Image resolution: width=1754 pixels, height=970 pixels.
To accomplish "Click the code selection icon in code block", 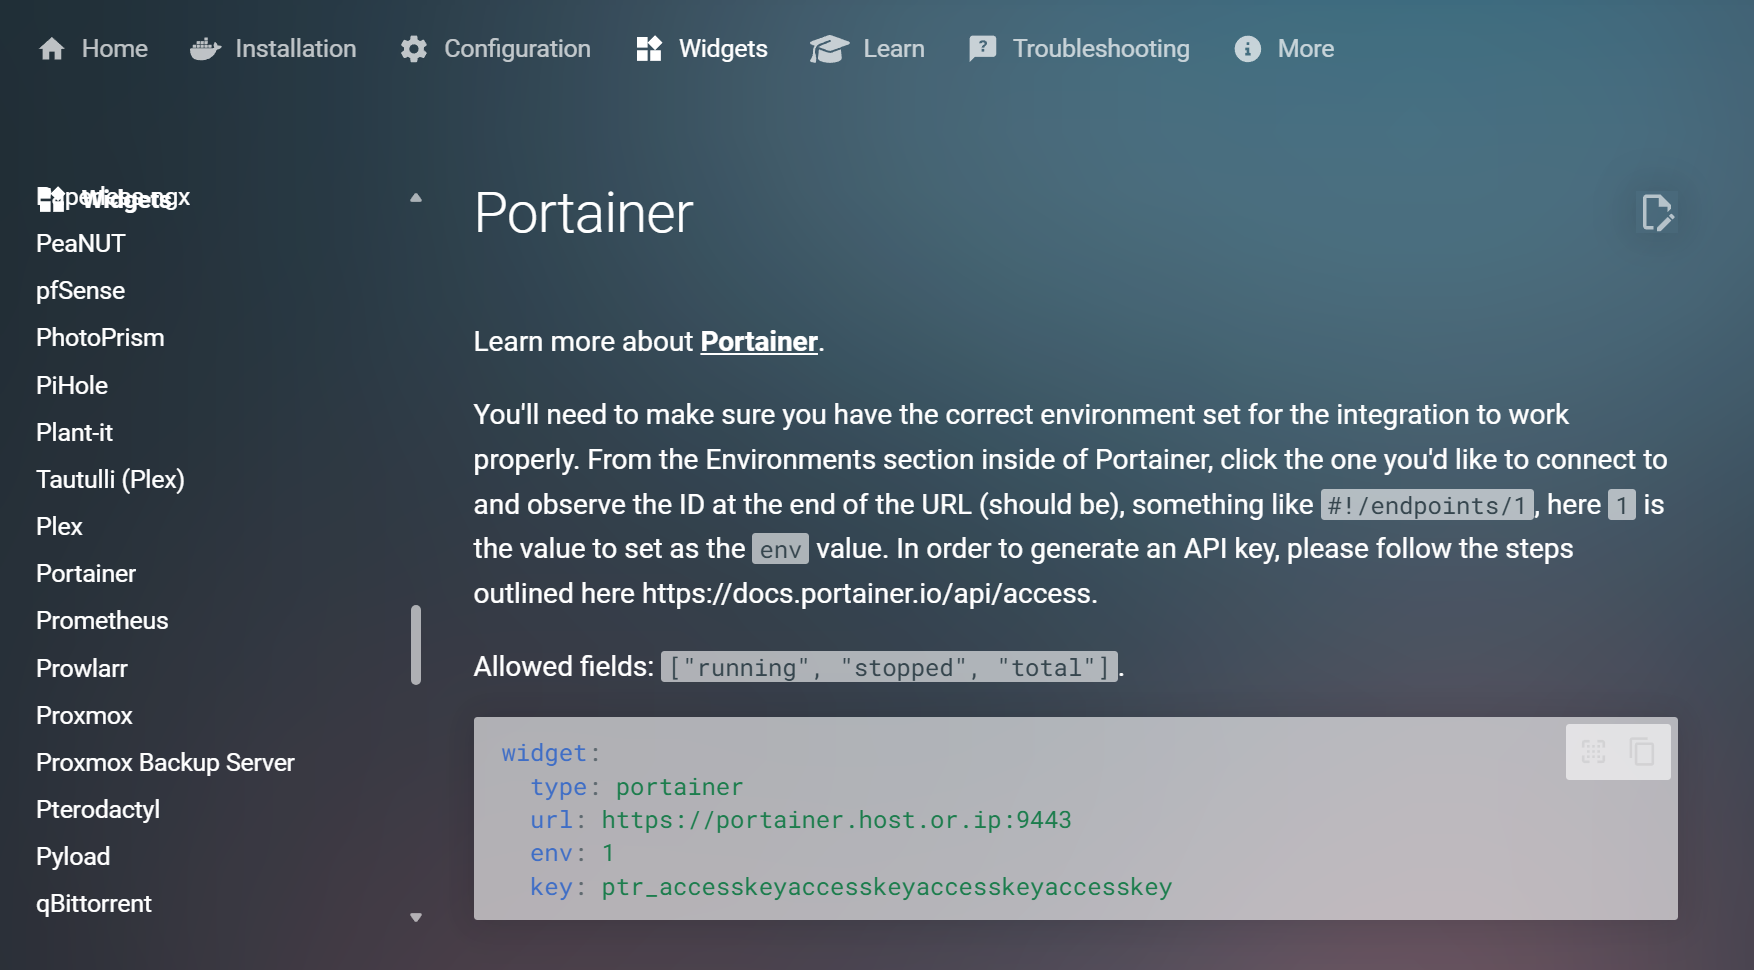I will click(1593, 752).
